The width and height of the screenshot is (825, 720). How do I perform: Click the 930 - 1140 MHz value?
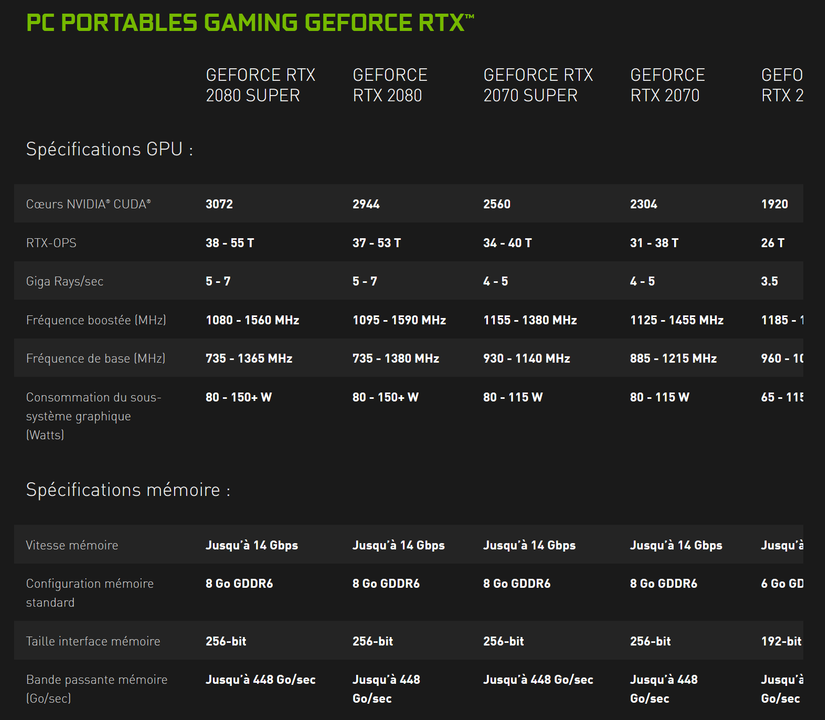click(x=527, y=358)
